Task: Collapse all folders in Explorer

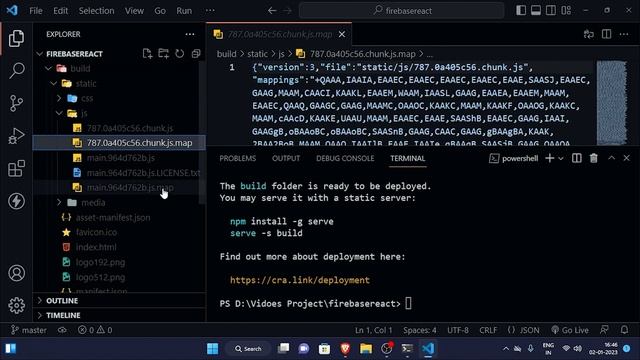Action: [x=196, y=53]
